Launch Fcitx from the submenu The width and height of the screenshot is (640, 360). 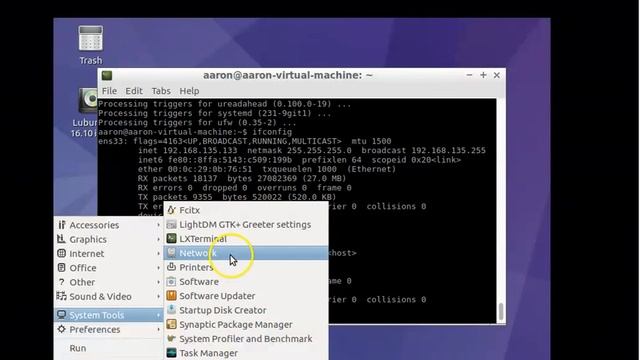[246, 210]
